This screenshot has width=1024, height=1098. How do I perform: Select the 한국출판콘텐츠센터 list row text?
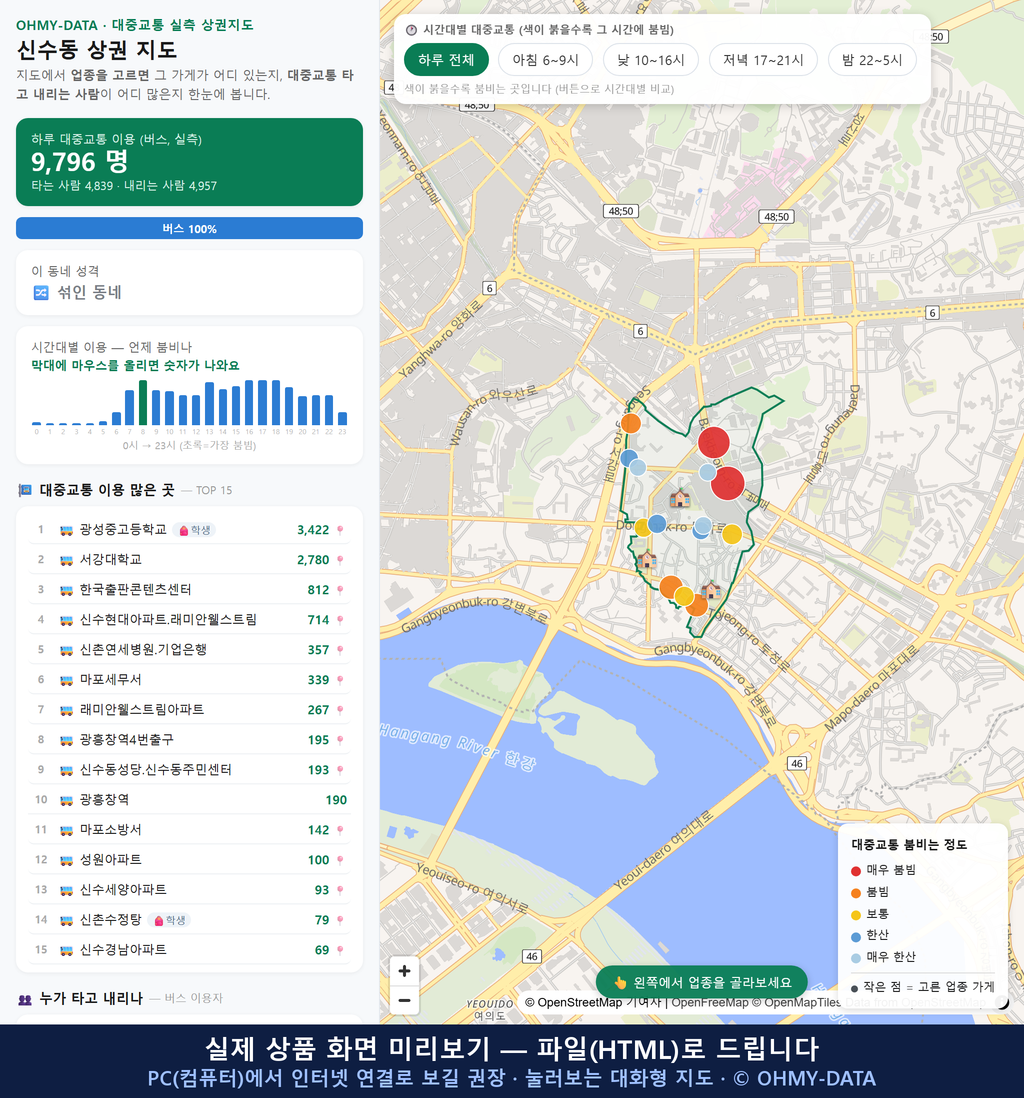click(135, 590)
